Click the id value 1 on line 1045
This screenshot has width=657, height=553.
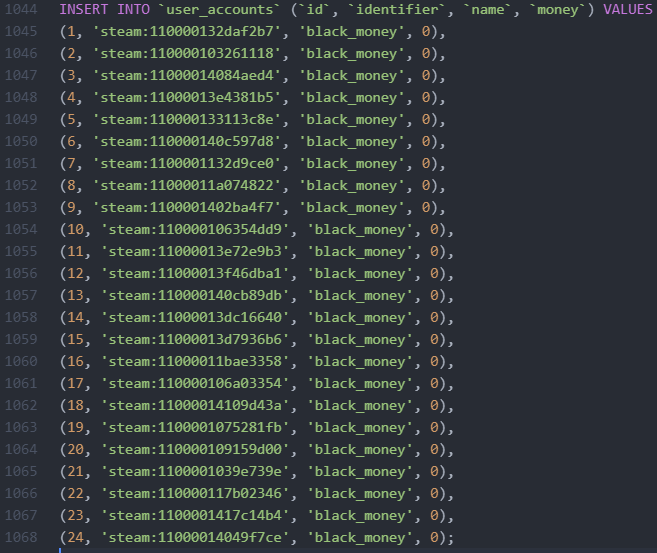pyautogui.click(x=72, y=31)
